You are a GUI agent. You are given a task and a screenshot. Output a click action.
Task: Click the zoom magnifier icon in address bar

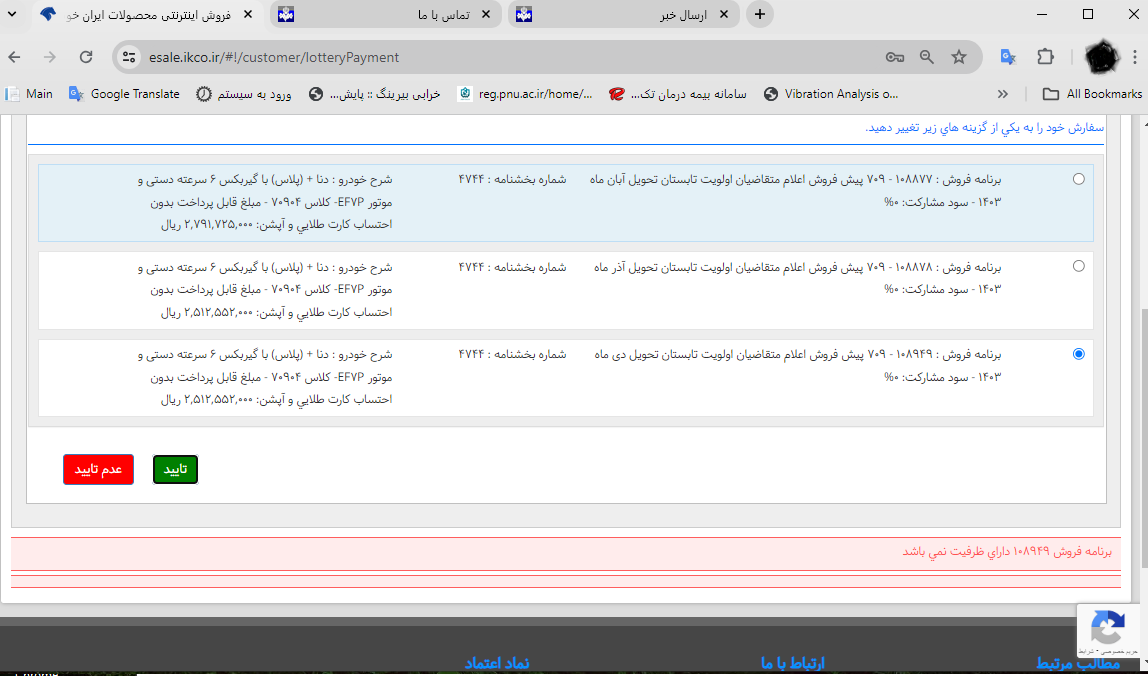(927, 57)
